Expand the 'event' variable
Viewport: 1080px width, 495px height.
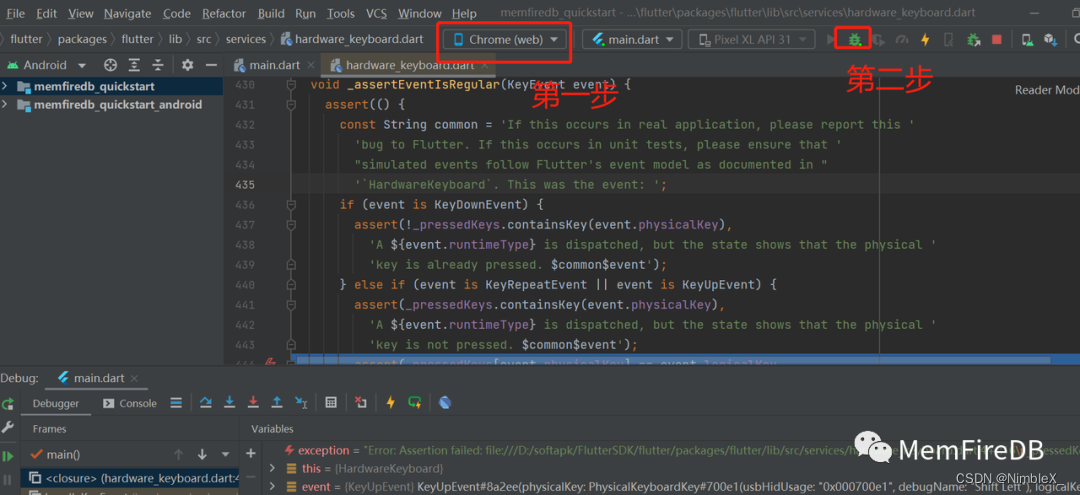tap(272, 487)
